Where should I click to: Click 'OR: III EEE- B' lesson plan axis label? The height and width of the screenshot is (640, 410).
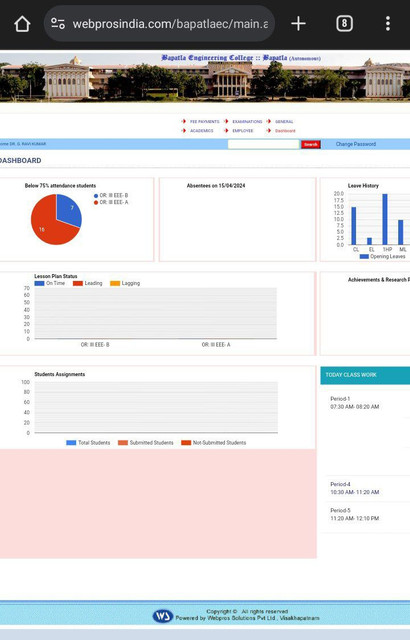point(95,345)
